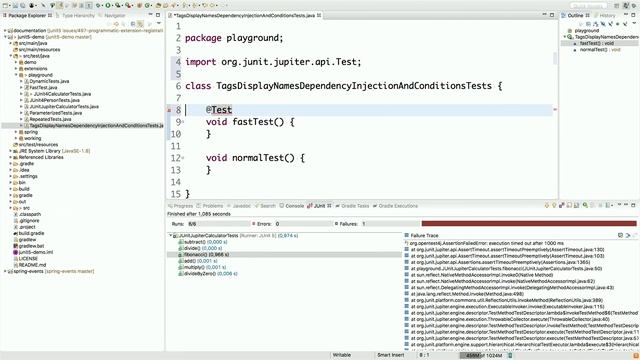Click the Open Perspective icon

coord(616,6)
